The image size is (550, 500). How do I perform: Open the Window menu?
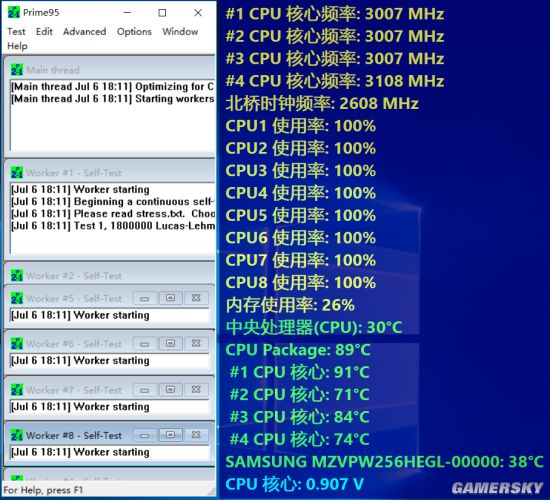click(180, 32)
